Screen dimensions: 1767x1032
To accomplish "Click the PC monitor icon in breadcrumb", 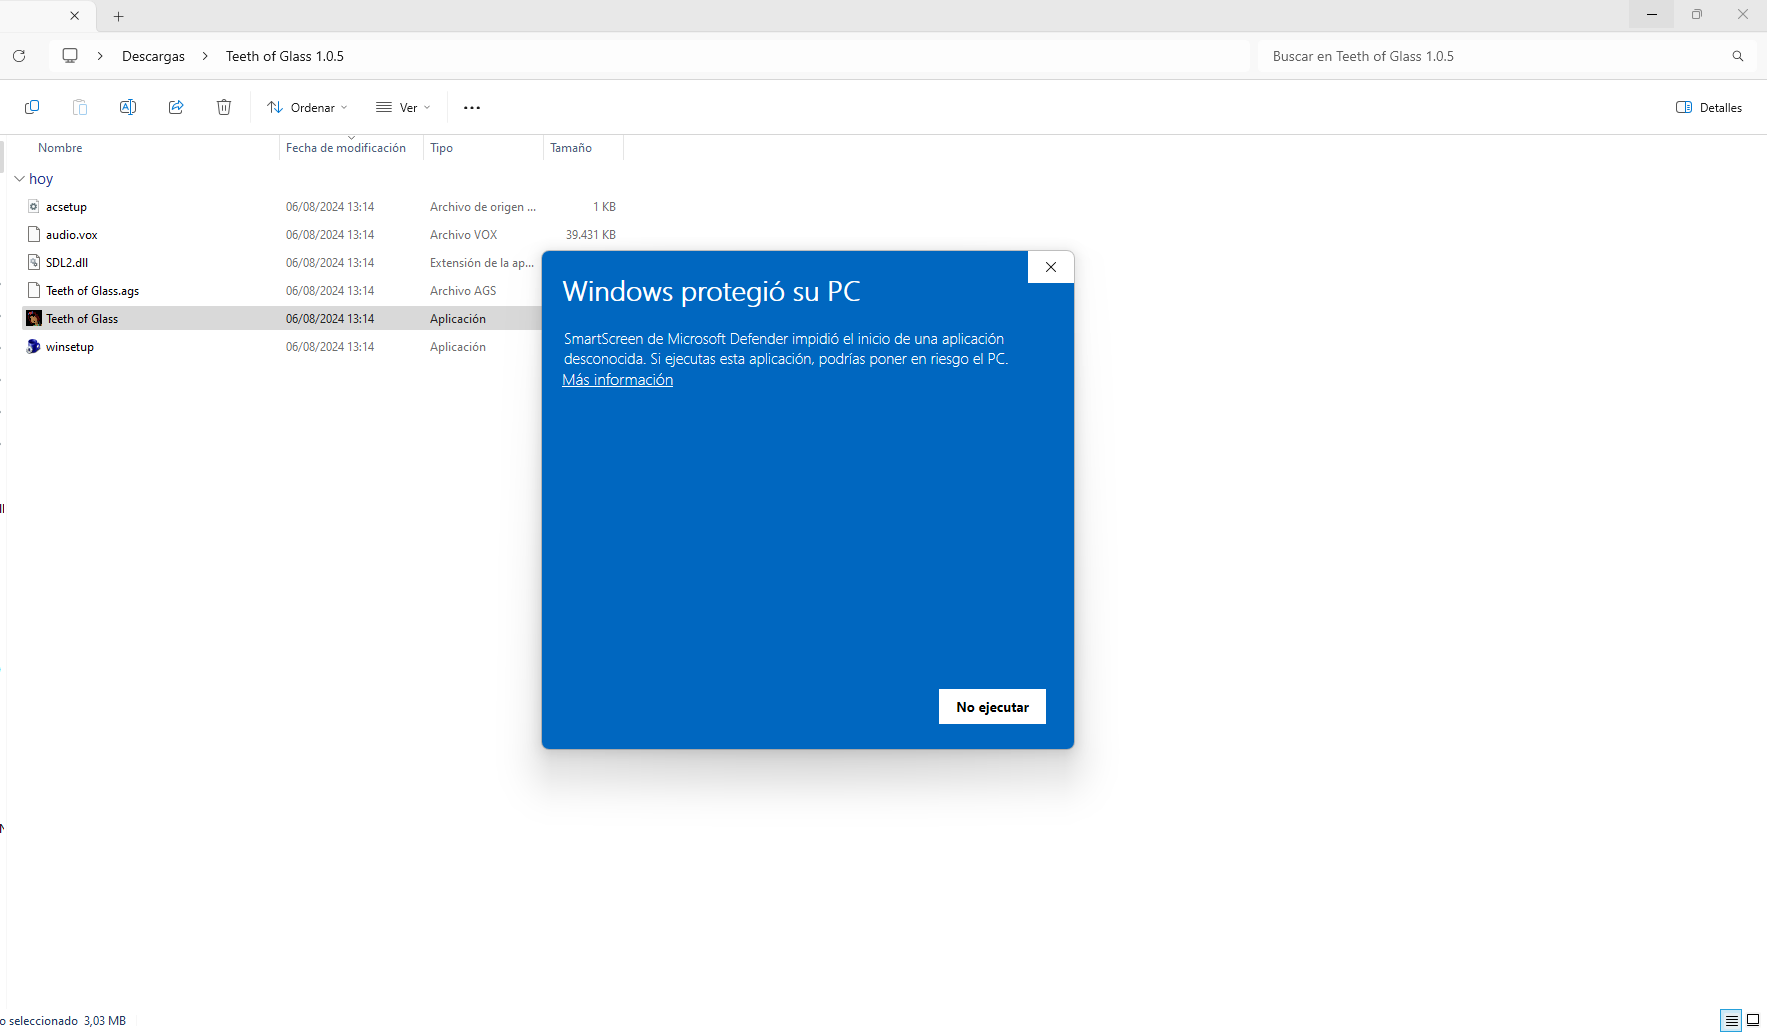I will [x=70, y=56].
